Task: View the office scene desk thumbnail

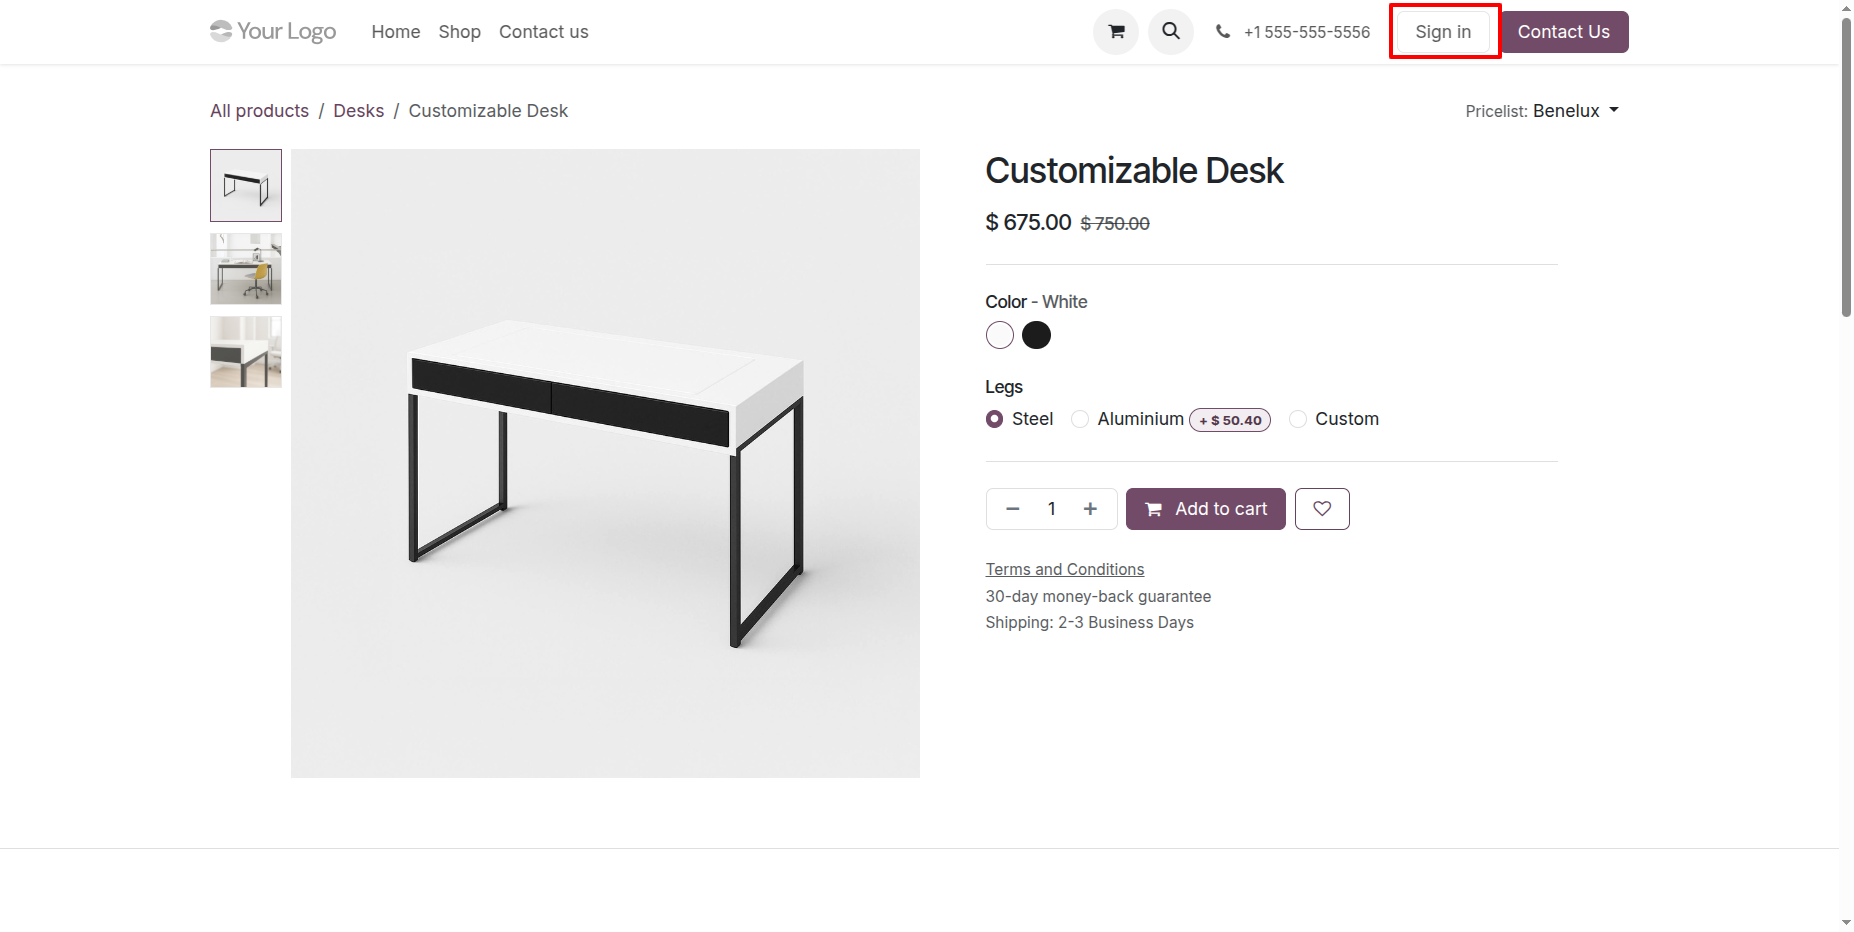Action: 246,269
